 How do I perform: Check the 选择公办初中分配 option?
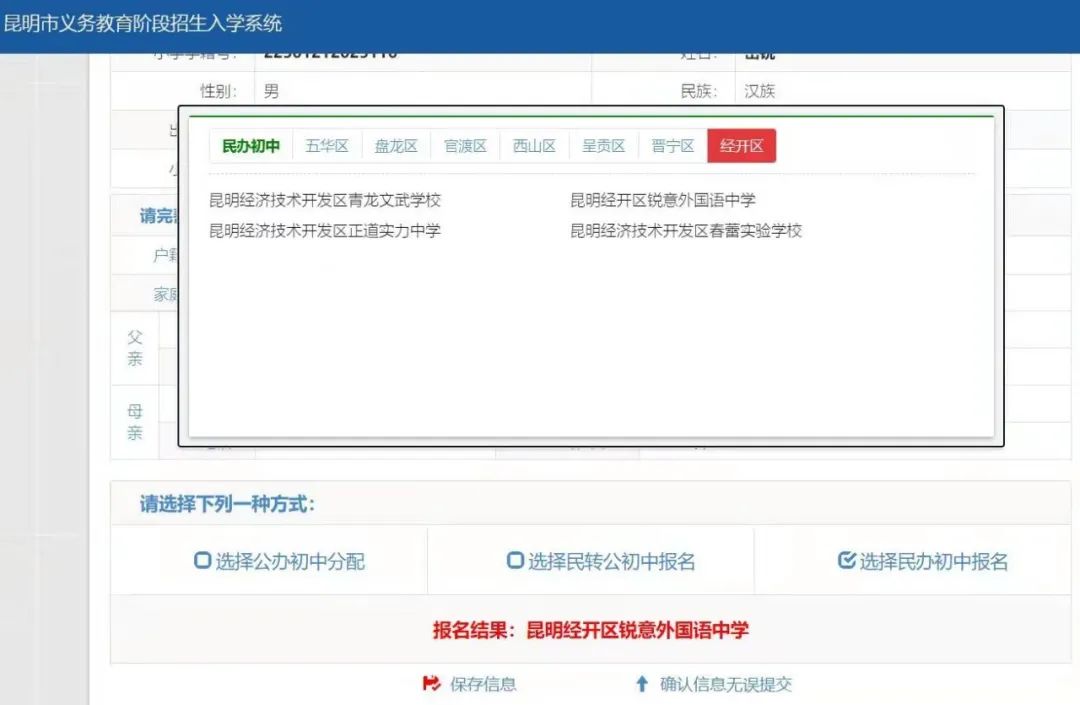[x=202, y=560]
